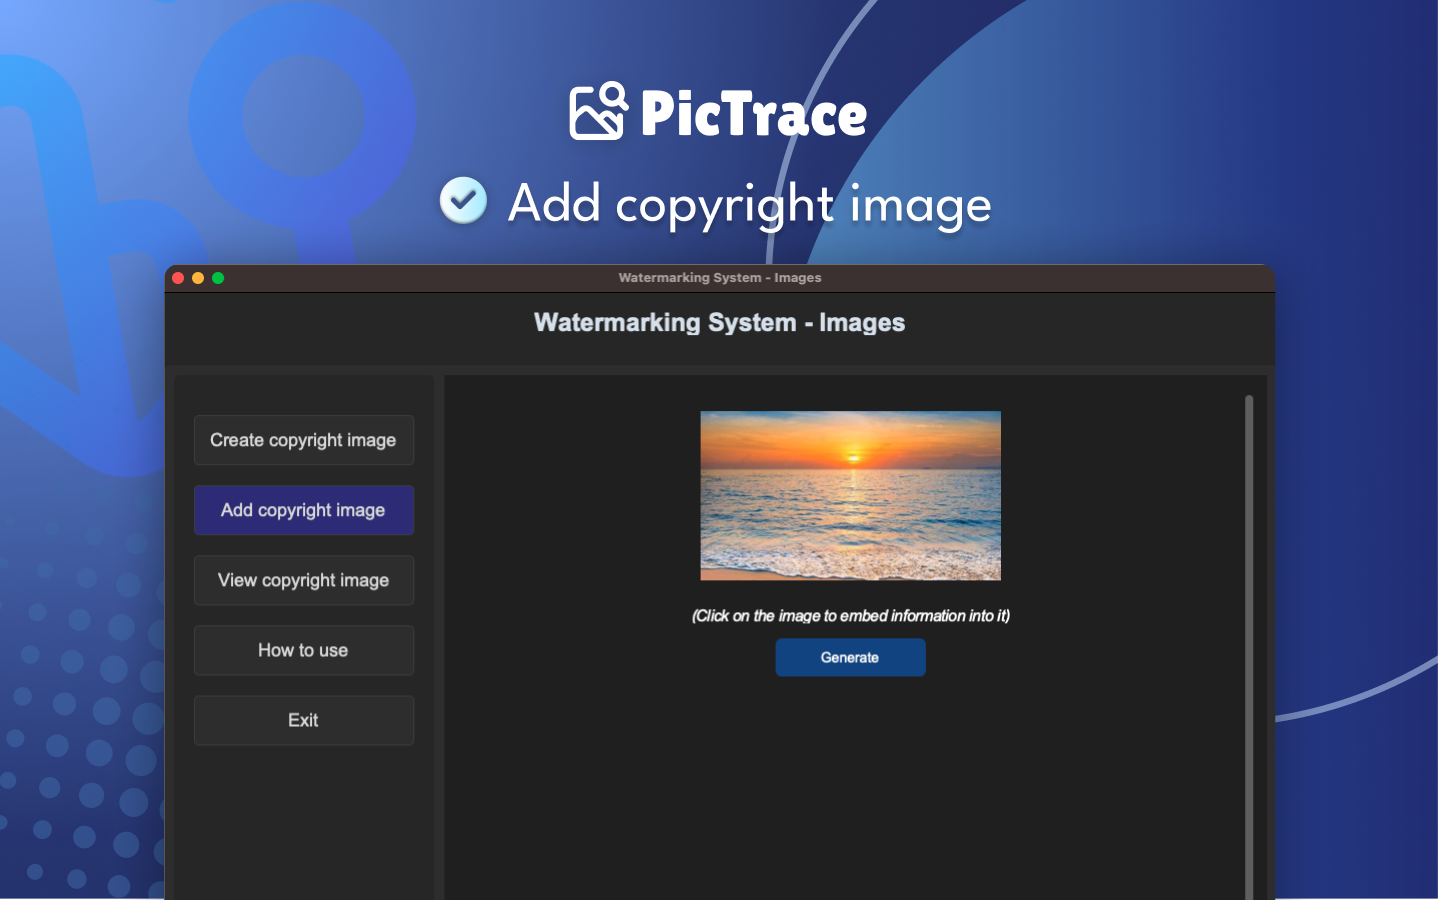The image size is (1440, 900).
Task: Click the PicTrace brand name text
Action: click(753, 114)
